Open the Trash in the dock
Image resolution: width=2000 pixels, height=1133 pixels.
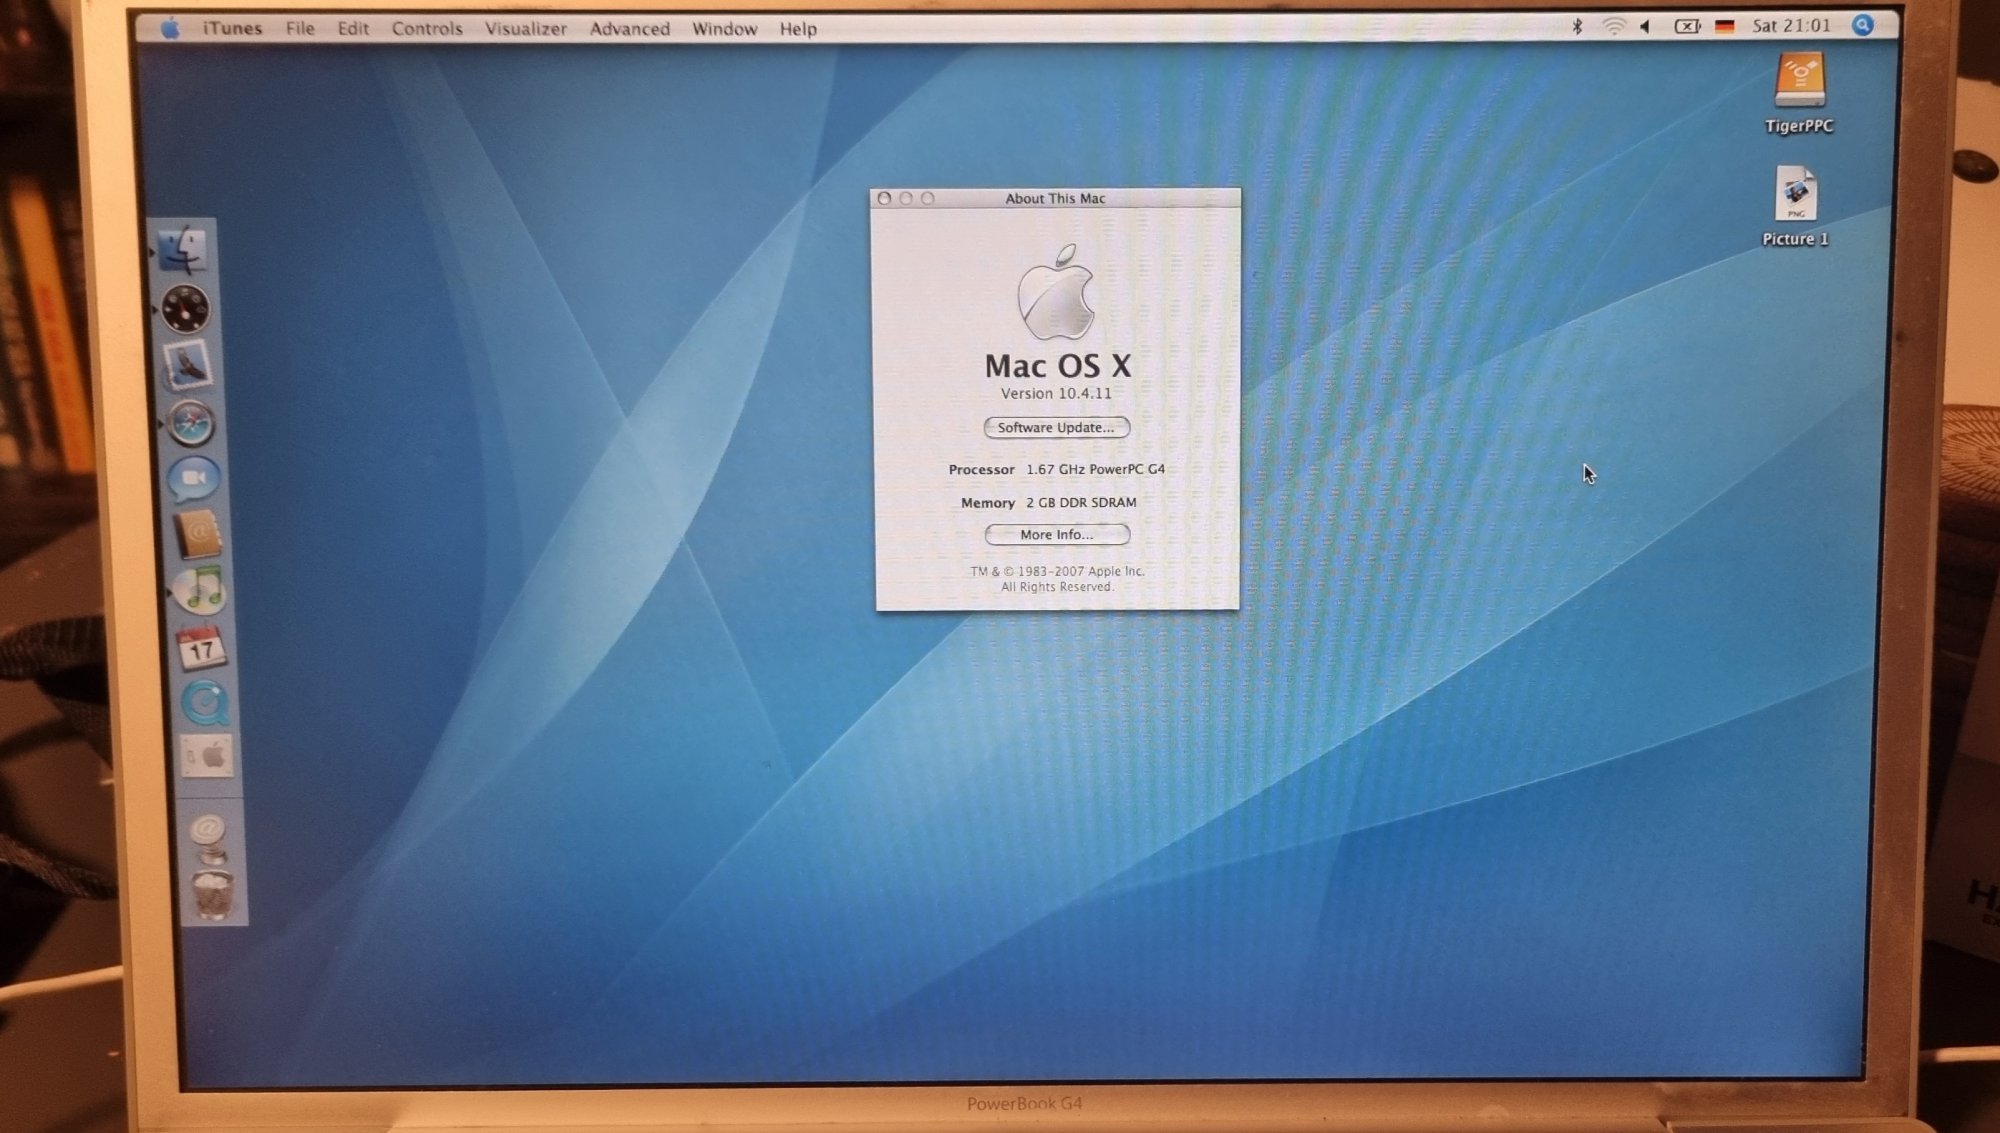[212, 894]
